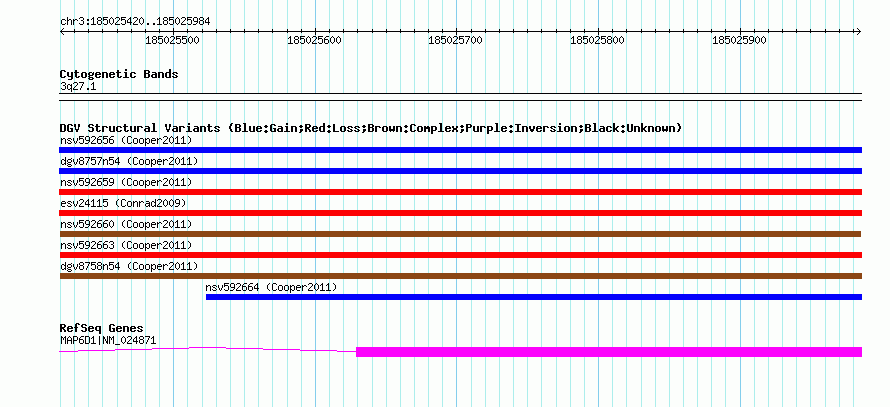
Task: Click the DGV Structural Variants track title
Action: (371, 128)
